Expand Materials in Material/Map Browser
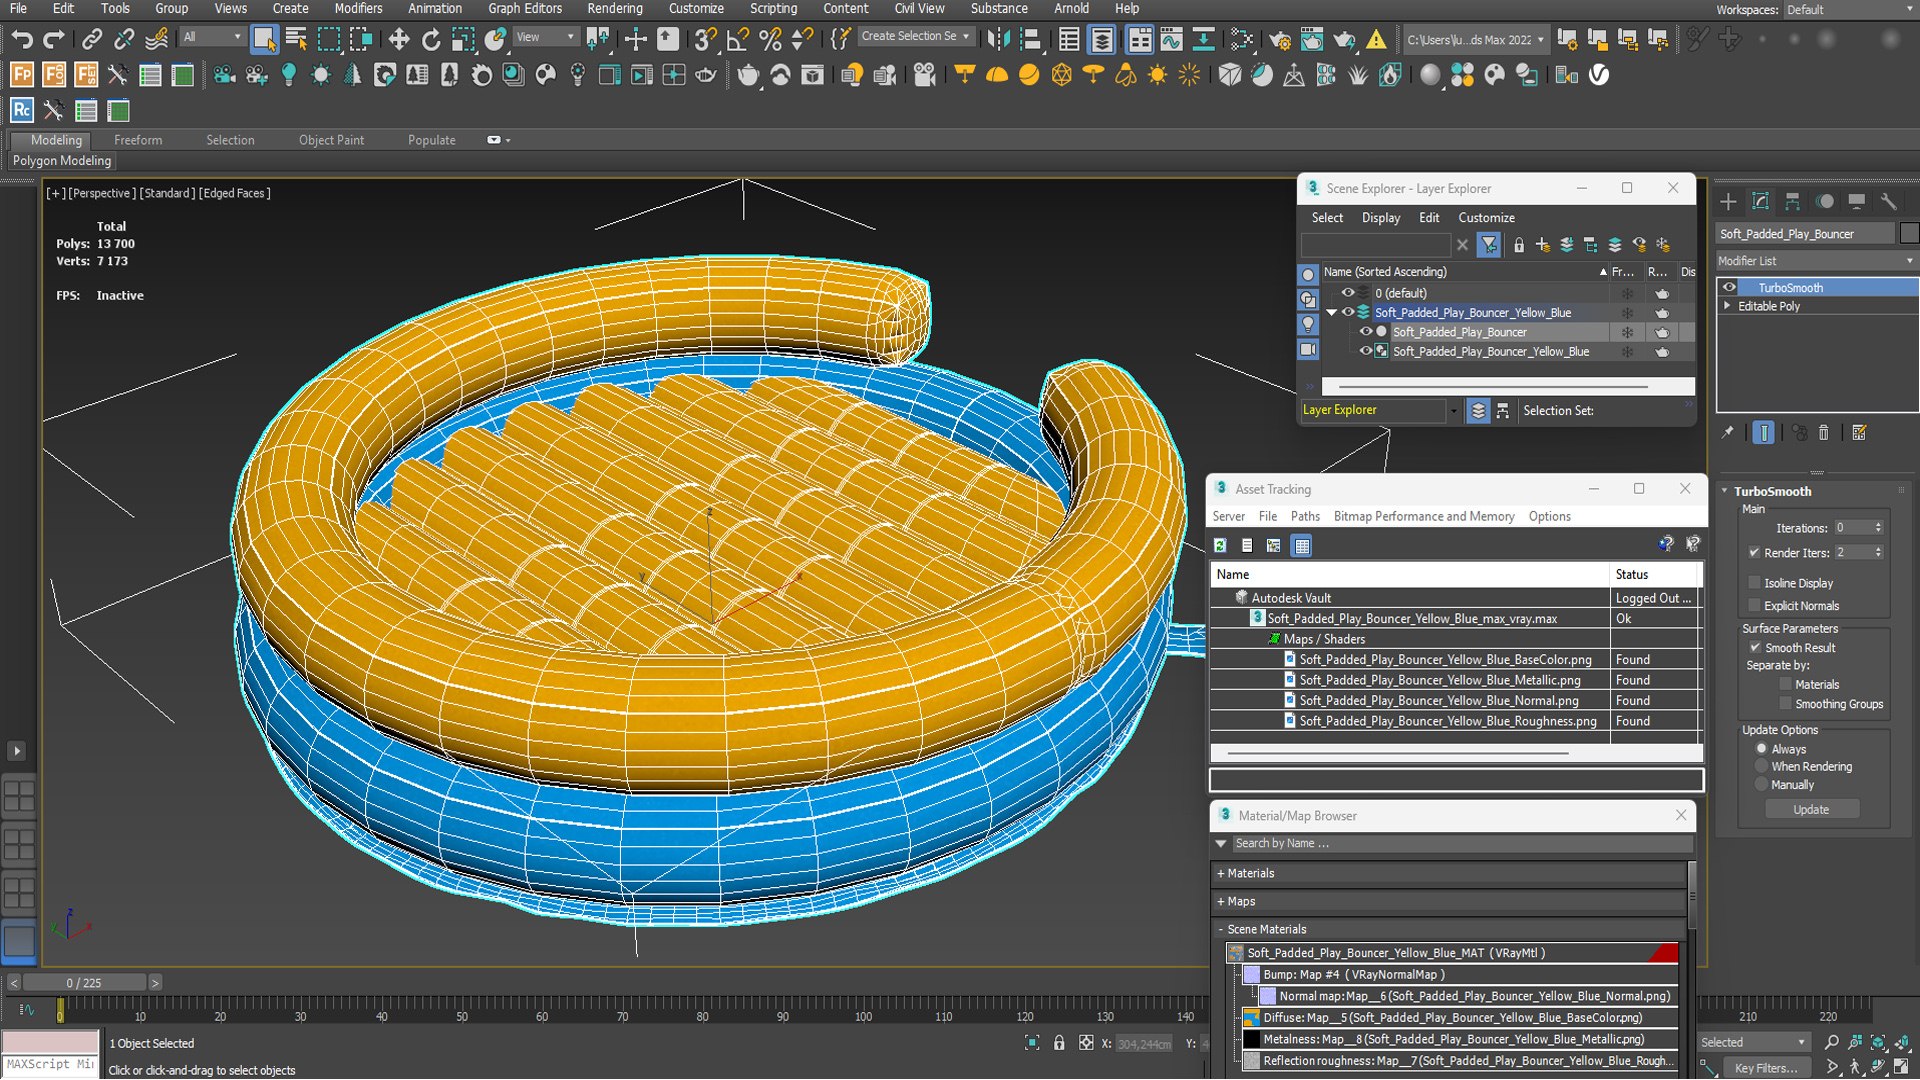Viewport: 1920px width, 1080px height. point(1221,873)
